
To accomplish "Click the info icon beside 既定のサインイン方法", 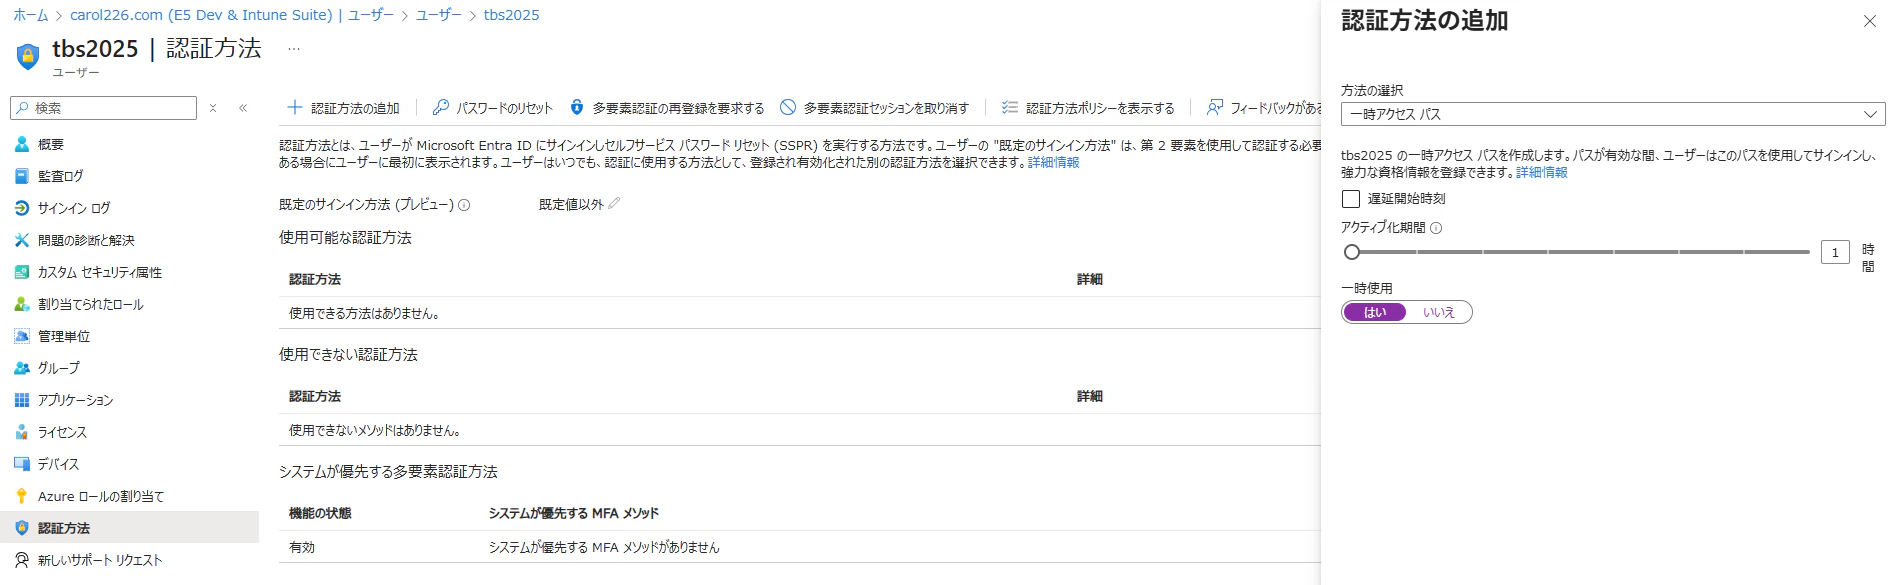I will pyautogui.click(x=464, y=205).
